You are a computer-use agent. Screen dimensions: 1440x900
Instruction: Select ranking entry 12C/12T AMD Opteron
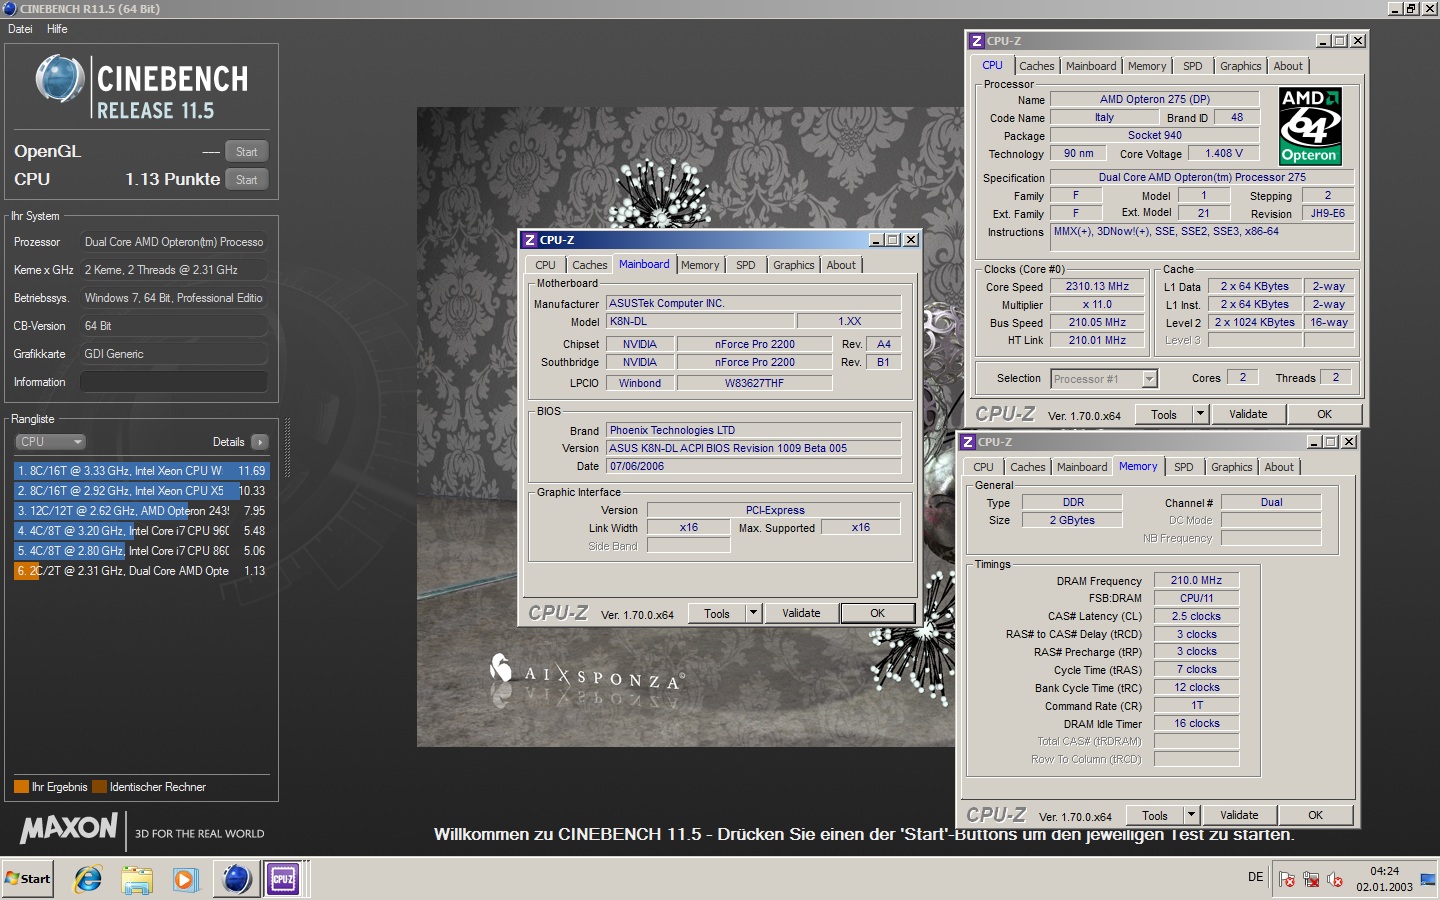(x=141, y=511)
